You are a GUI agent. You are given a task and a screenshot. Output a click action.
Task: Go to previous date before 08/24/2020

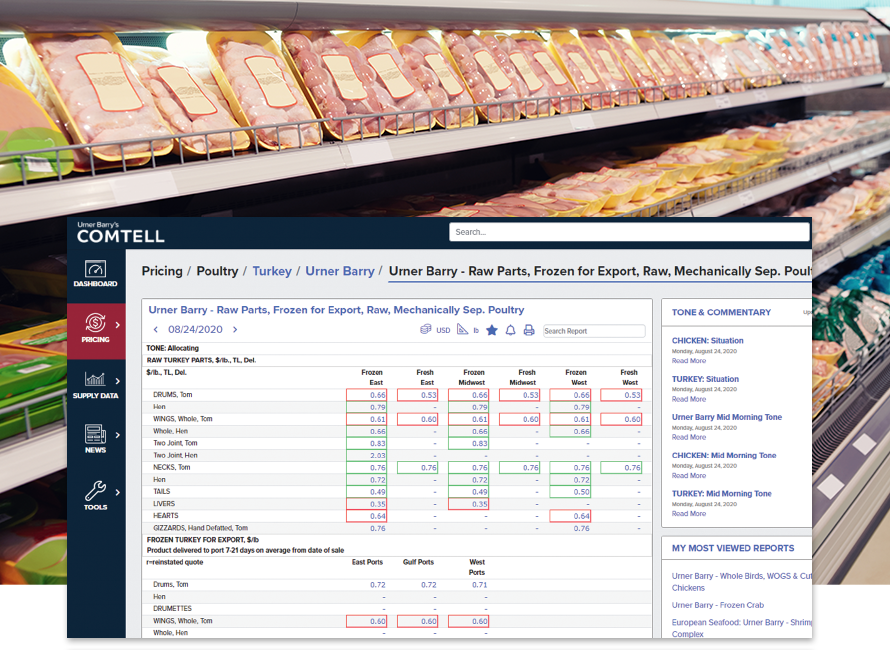(156, 330)
